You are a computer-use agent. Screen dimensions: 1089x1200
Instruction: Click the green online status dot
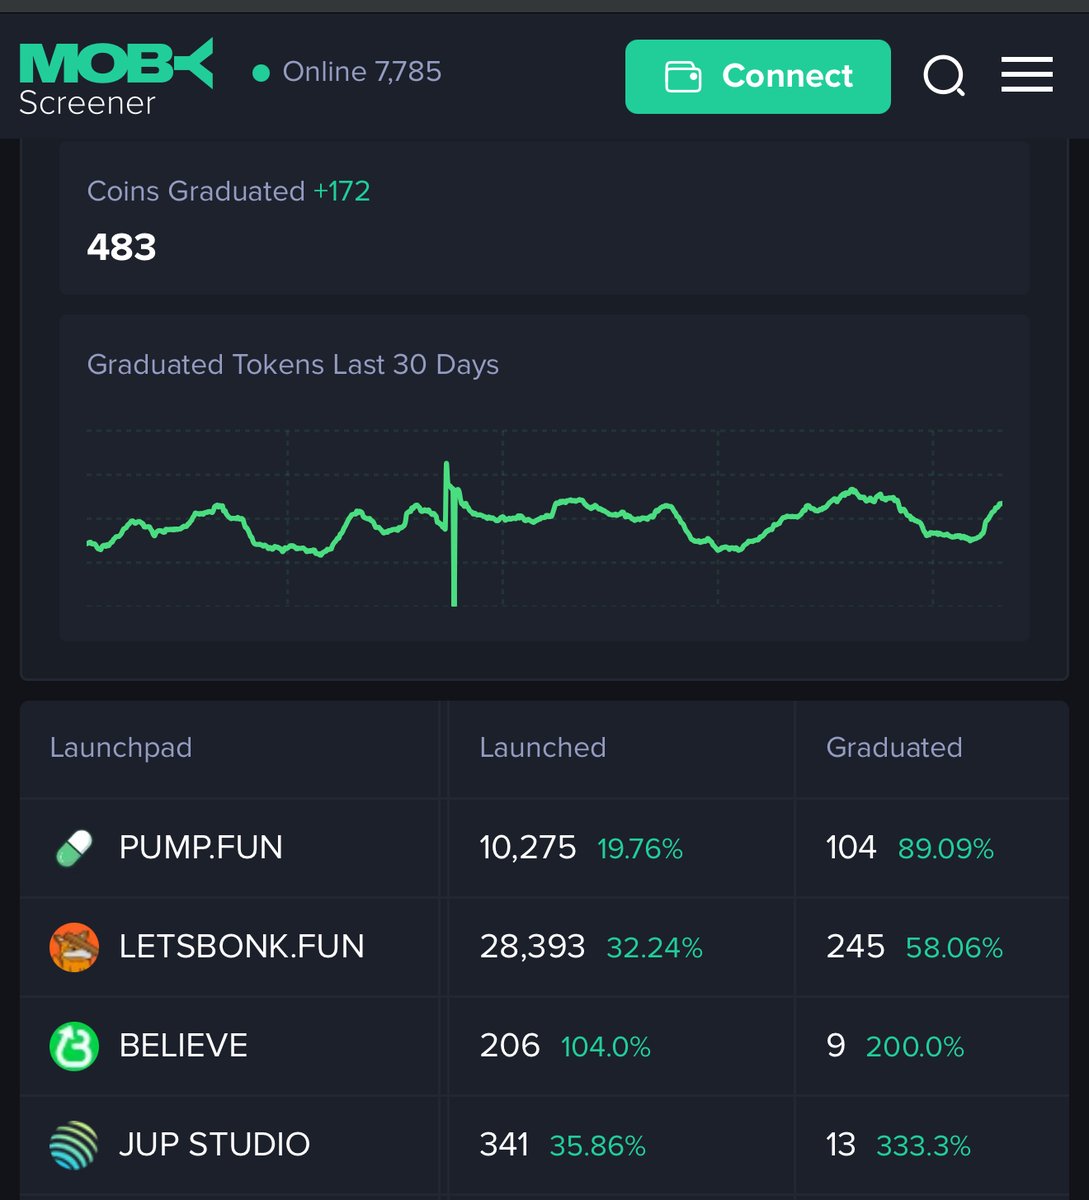261,73
